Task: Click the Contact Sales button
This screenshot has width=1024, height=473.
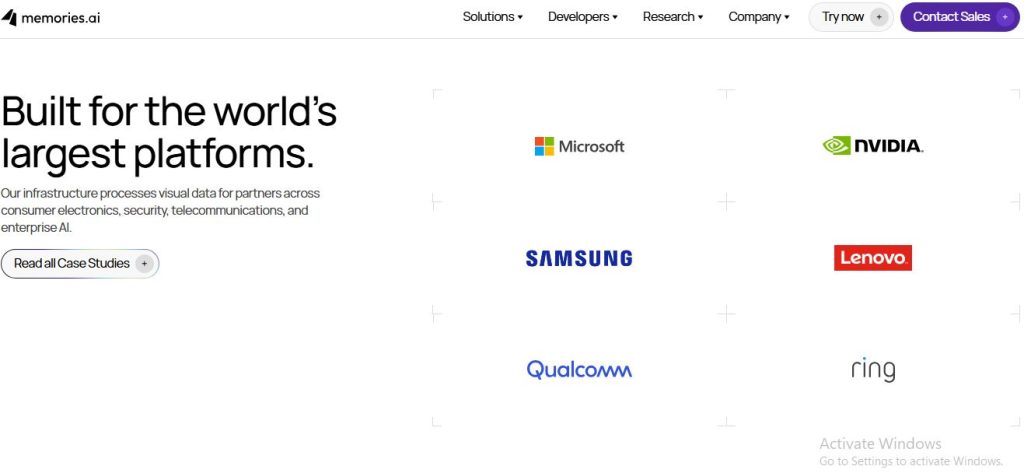Action: 959,17
